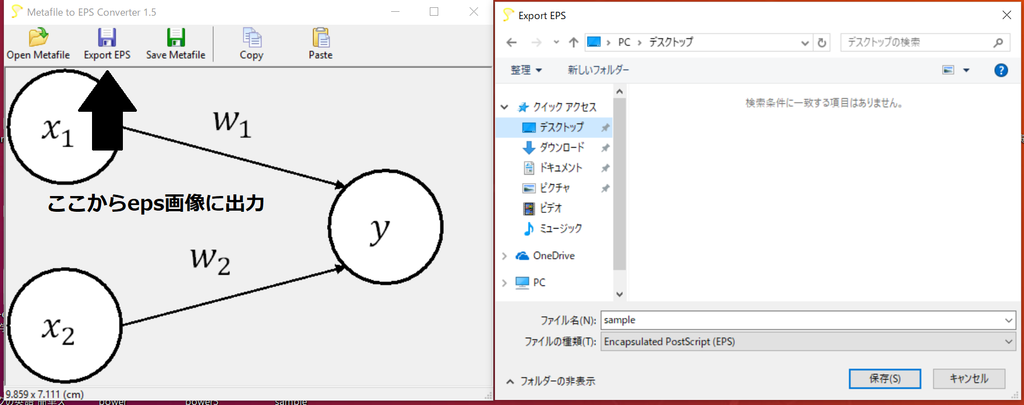Select ダウンロード in navigation pane
The width and height of the screenshot is (1024, 405).
[554, 148]
